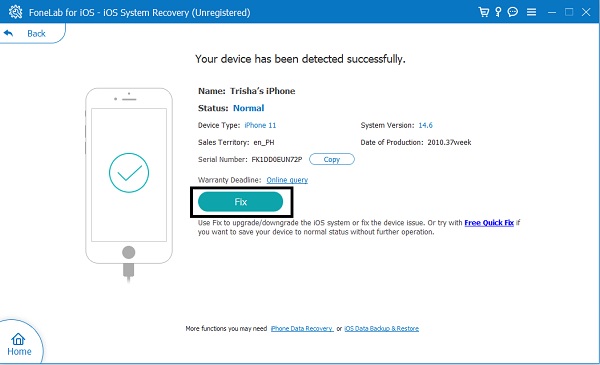Copy the serial number
600x365 pixels.
point(332,160)
